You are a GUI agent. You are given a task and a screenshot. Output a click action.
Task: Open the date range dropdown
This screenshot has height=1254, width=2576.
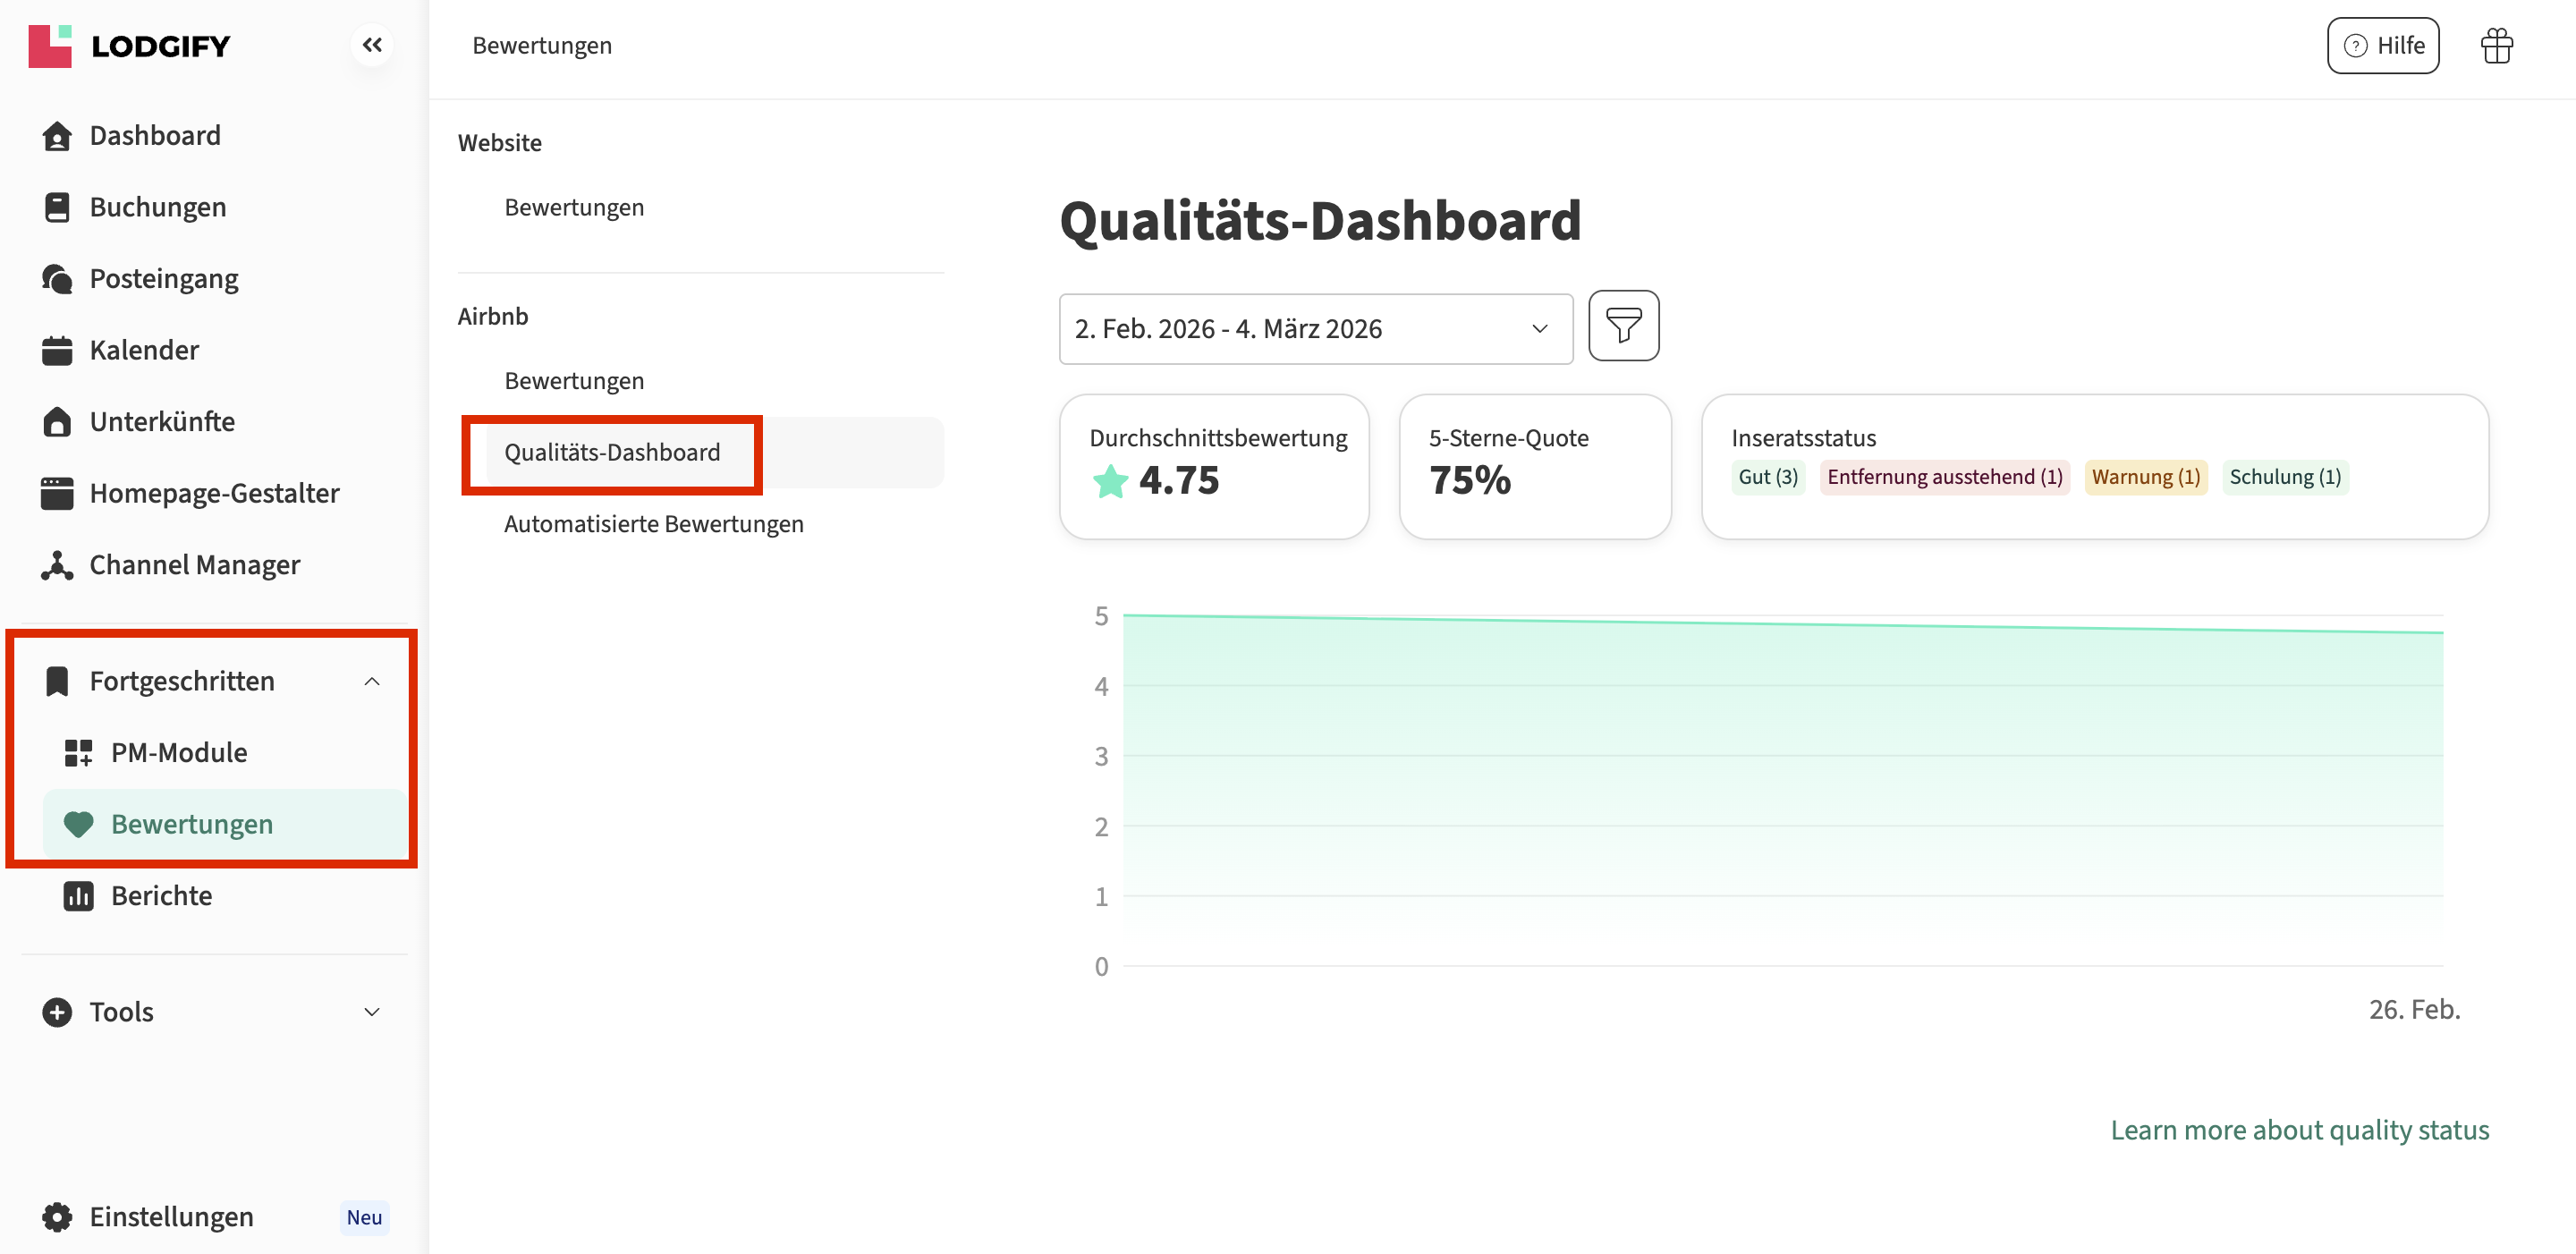click(x=1315, y=329)
